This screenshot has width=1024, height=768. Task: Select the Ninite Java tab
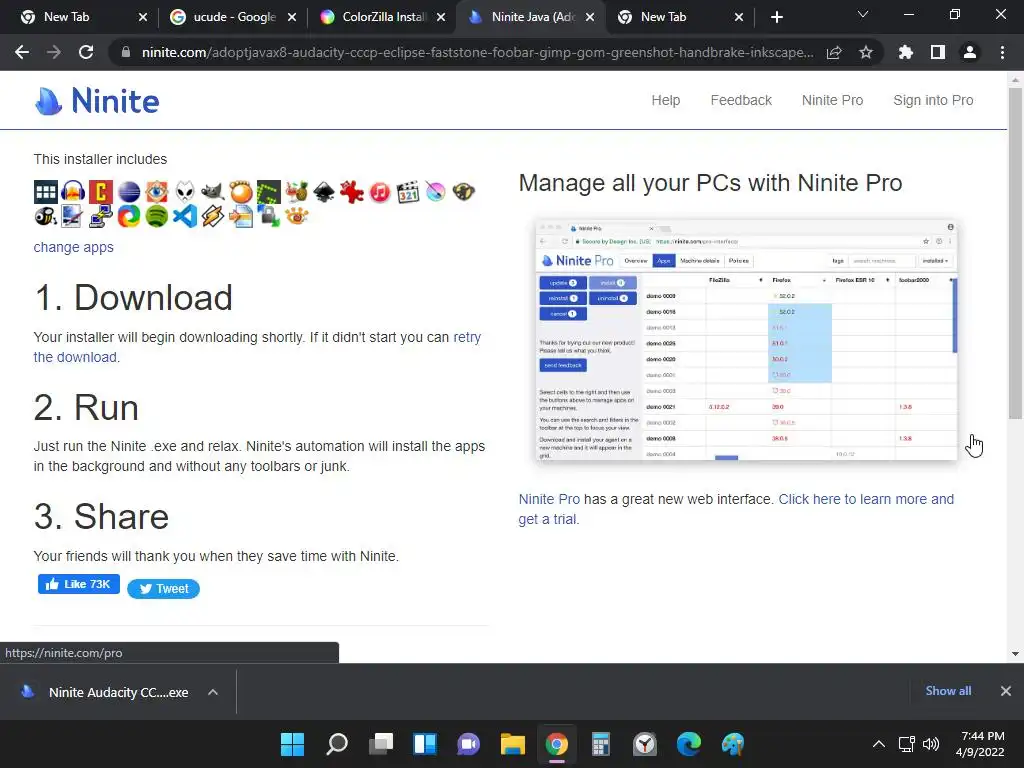[x=532, y=17]
